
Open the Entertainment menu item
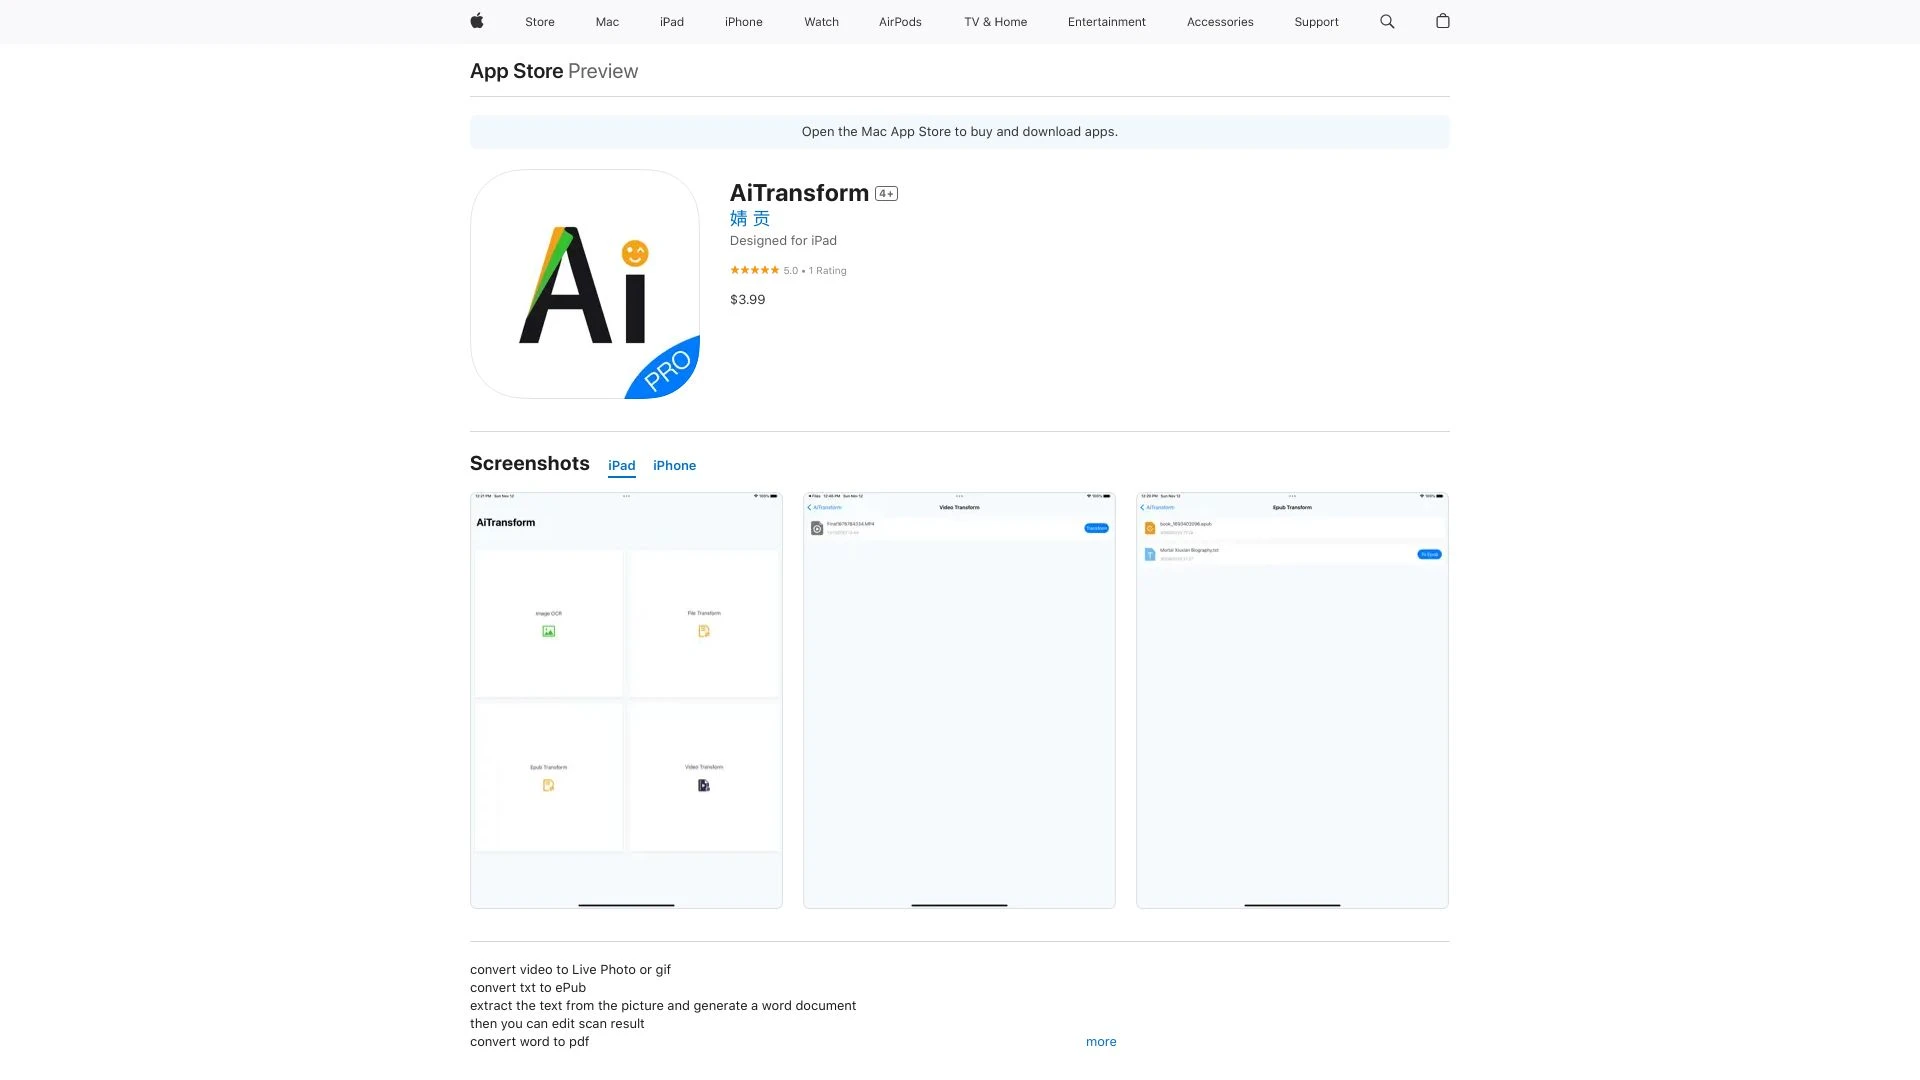1106,21
